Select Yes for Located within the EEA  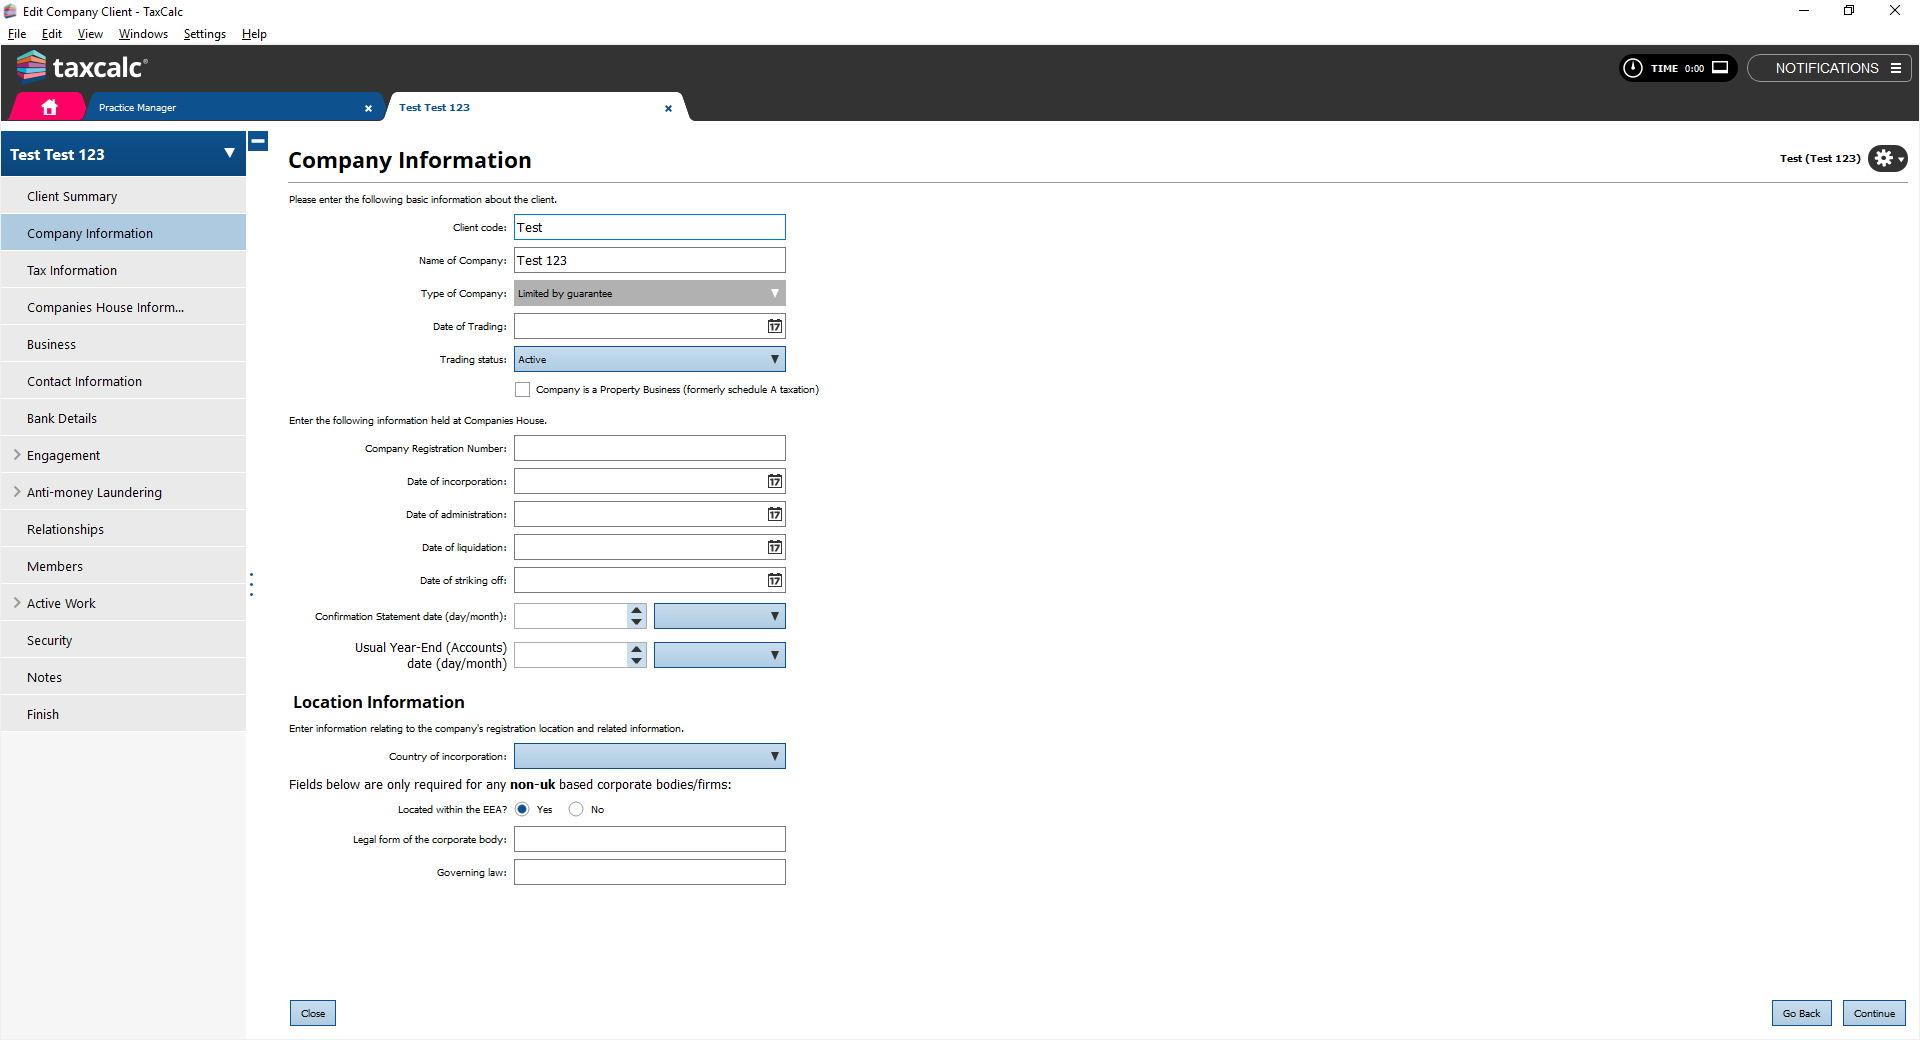point(522,810)
